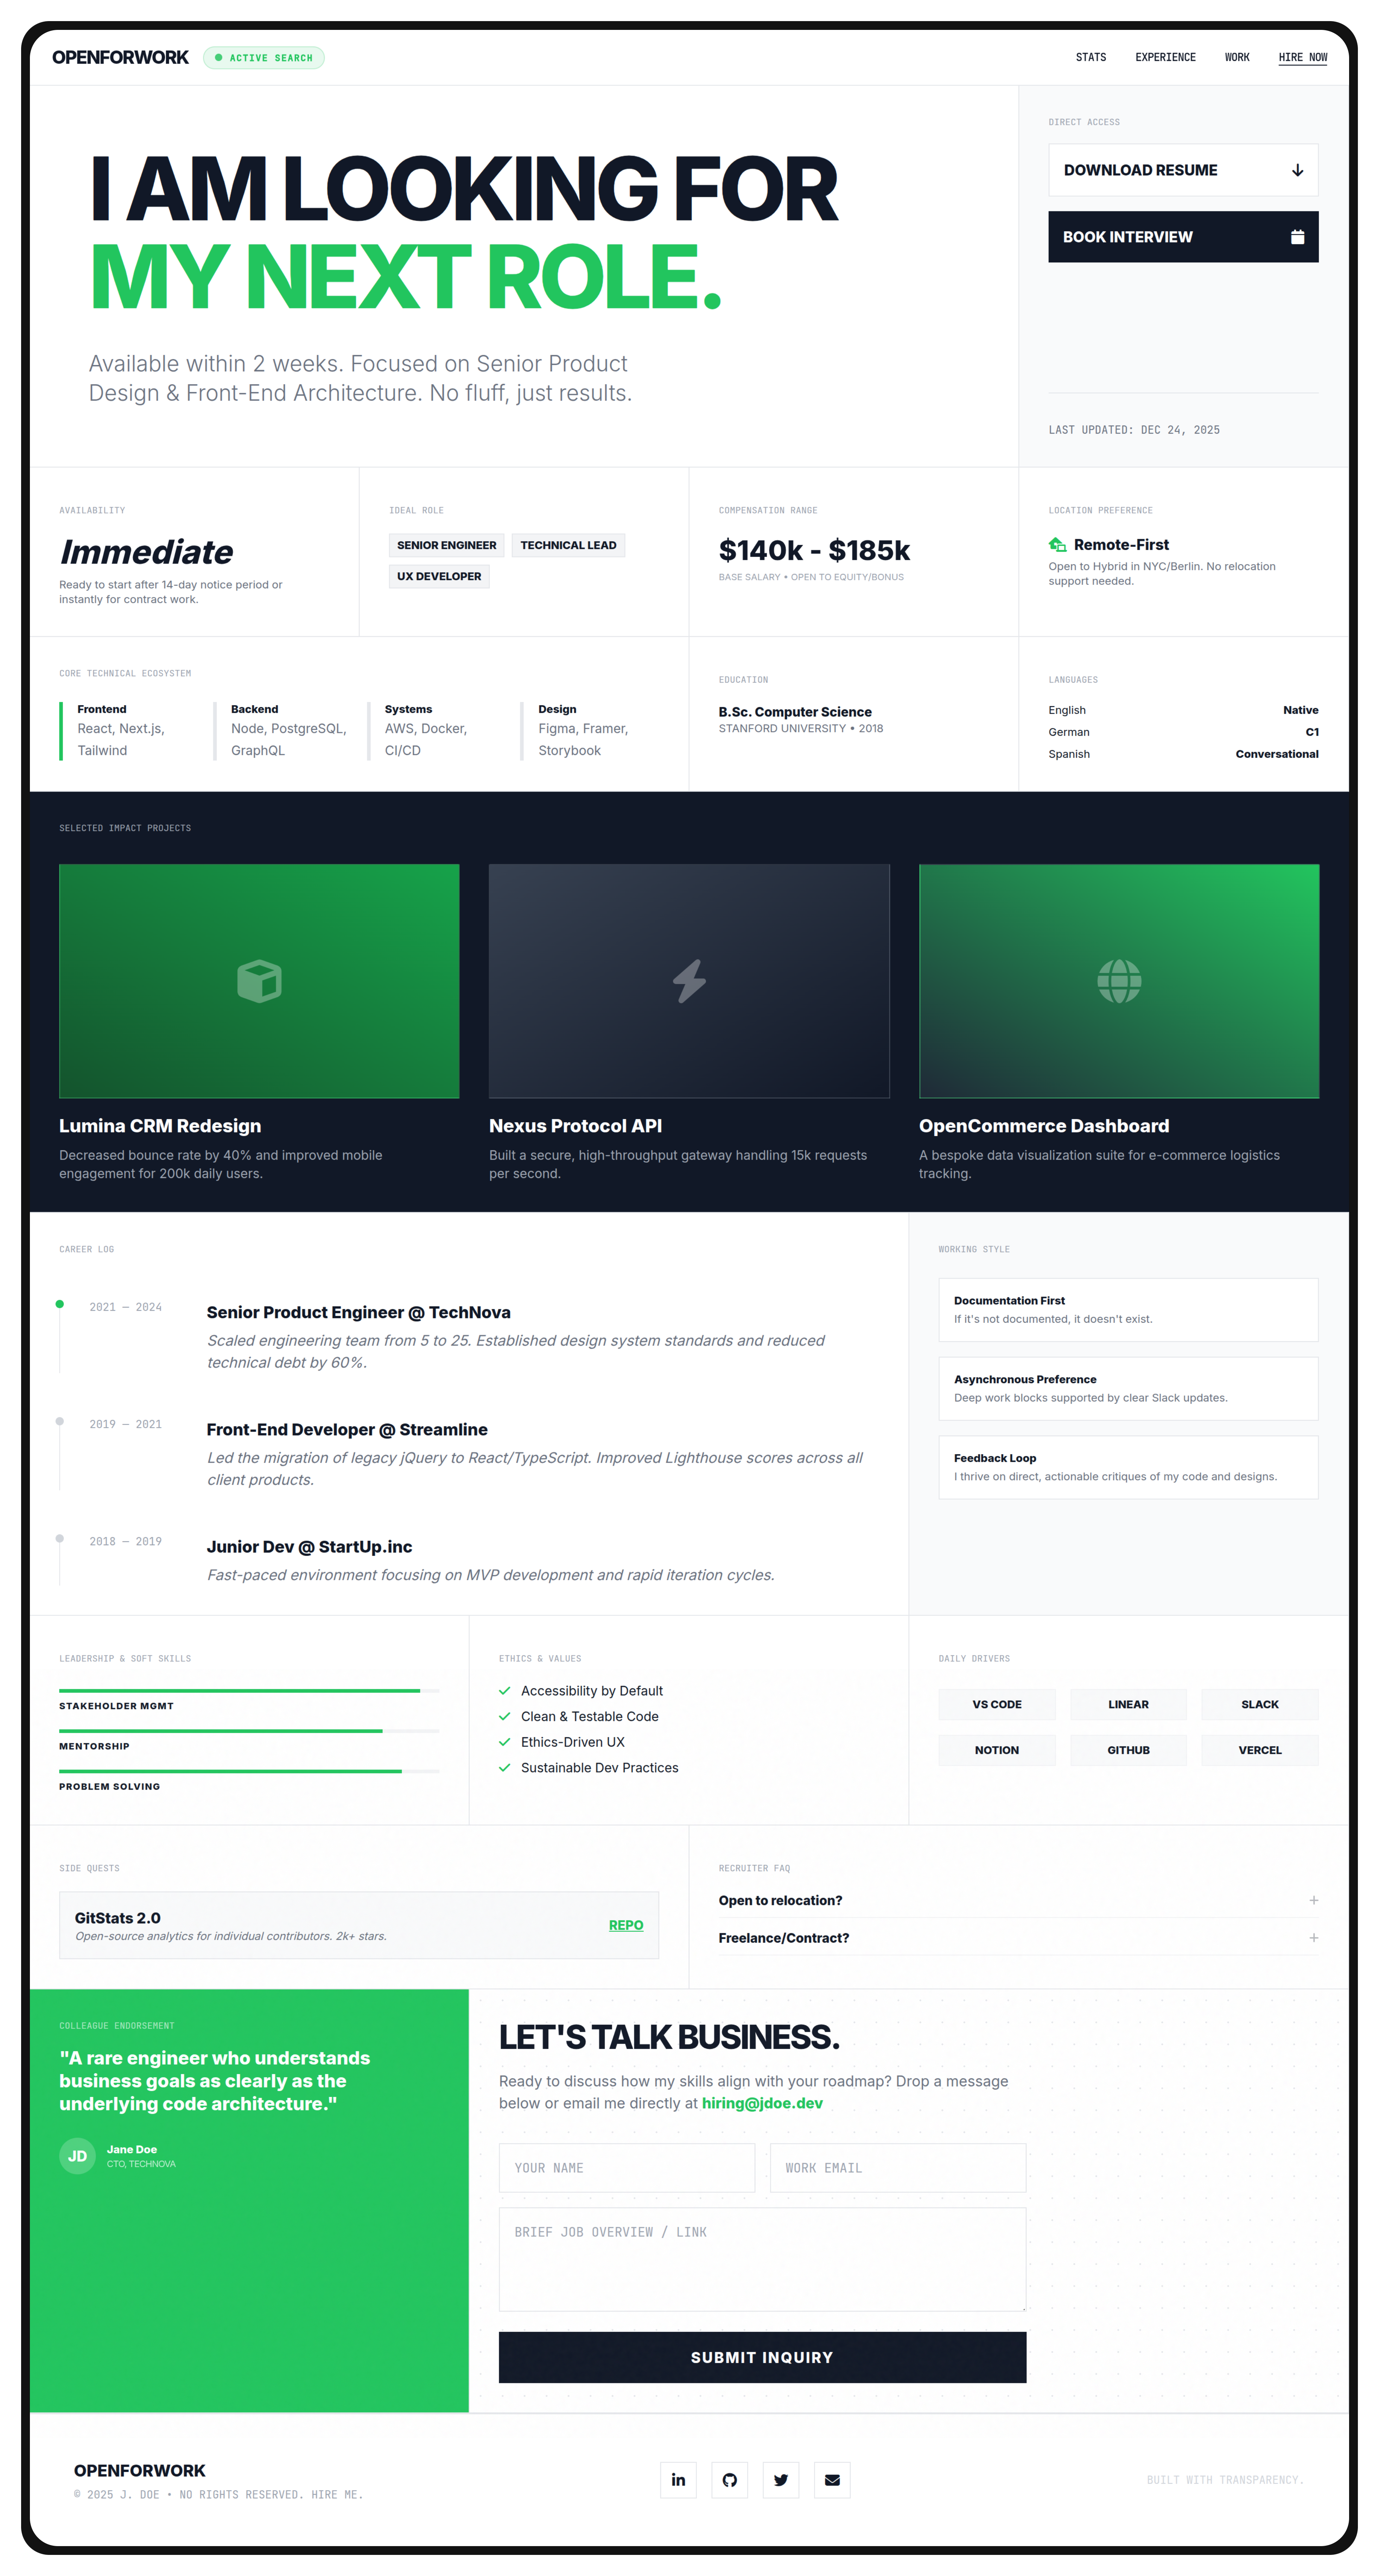Open the GitStats 2.0 REPO link
This screenshot has width=1379, height=2576.
[x=626, y=1925]
